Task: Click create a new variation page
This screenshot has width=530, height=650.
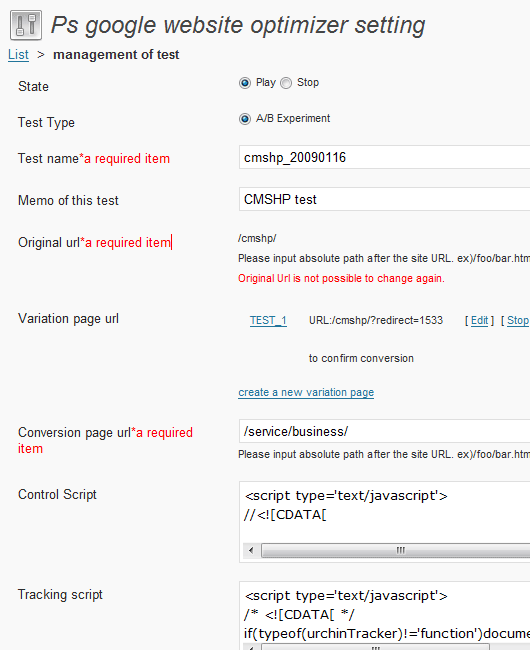Action: pos(306,392)
